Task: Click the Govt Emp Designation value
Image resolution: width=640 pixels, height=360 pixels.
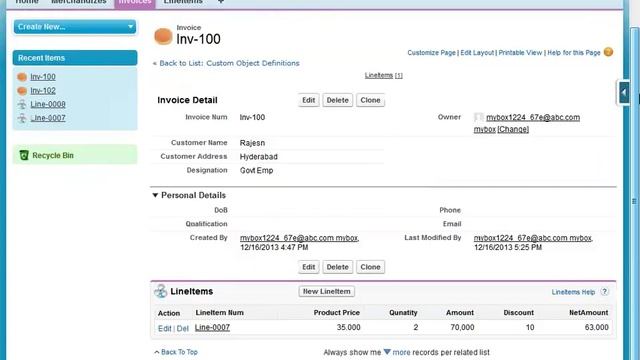Action: pos(256,171)
